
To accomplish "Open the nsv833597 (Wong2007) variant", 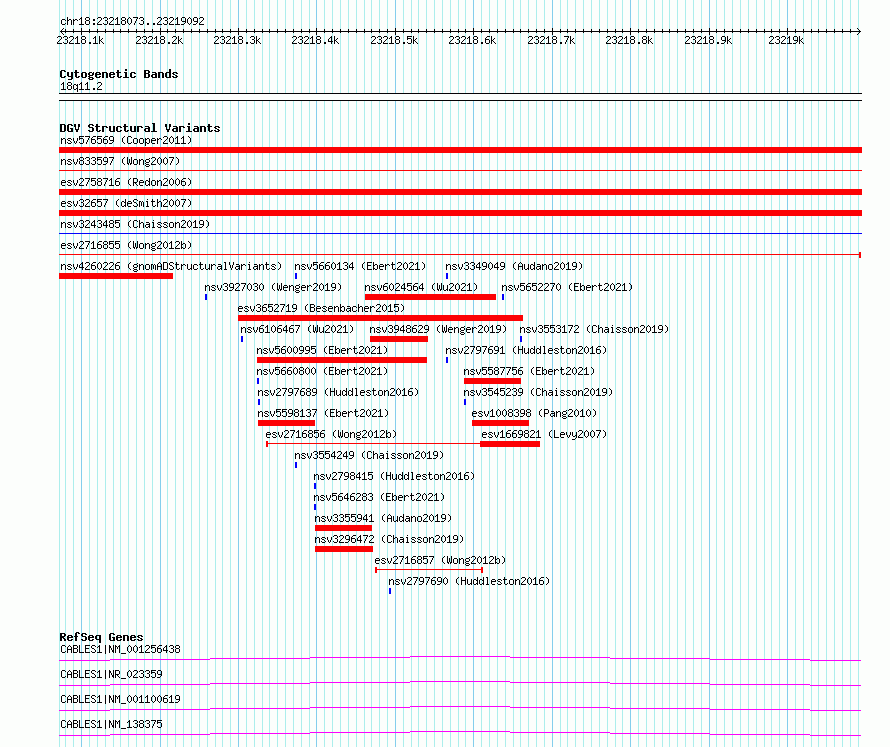I will pos(120,161).
